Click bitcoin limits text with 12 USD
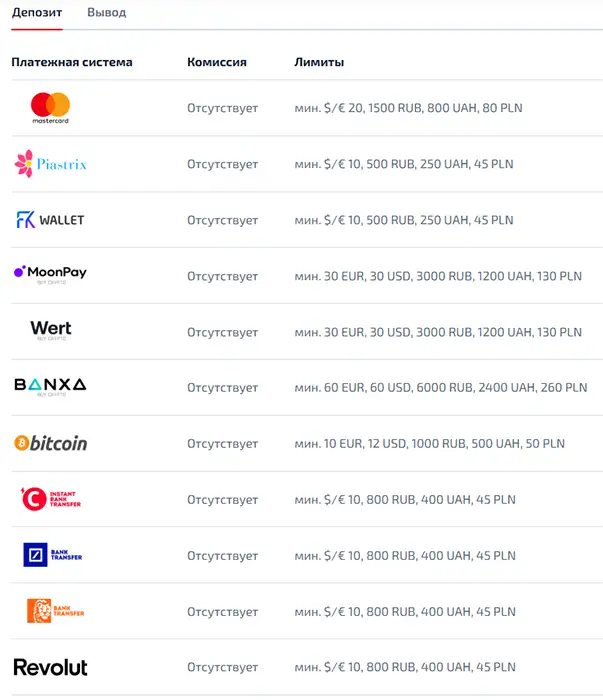This screenshot has height=700, width=603. 429,444
